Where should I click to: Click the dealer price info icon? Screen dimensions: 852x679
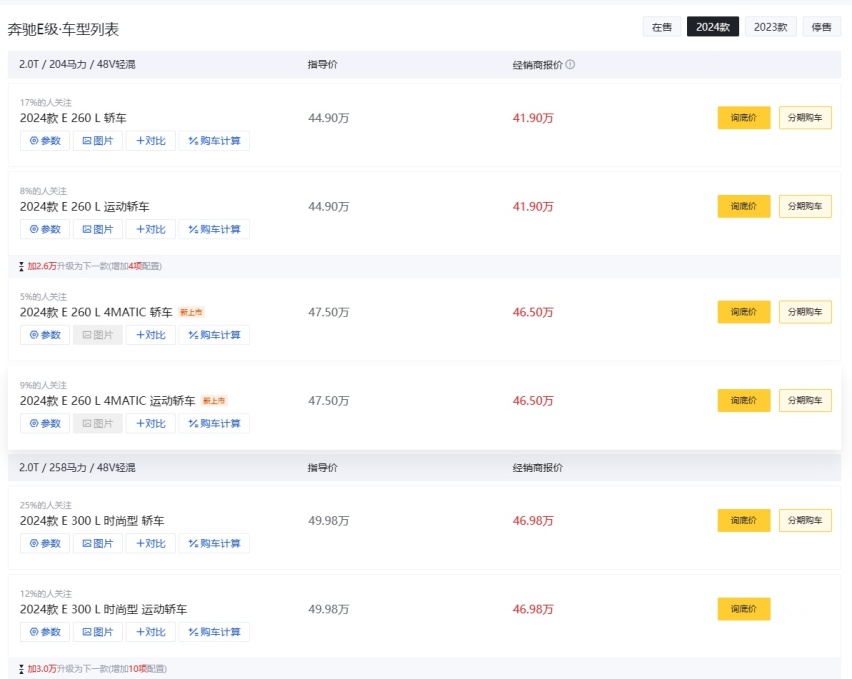pos(570,65)
